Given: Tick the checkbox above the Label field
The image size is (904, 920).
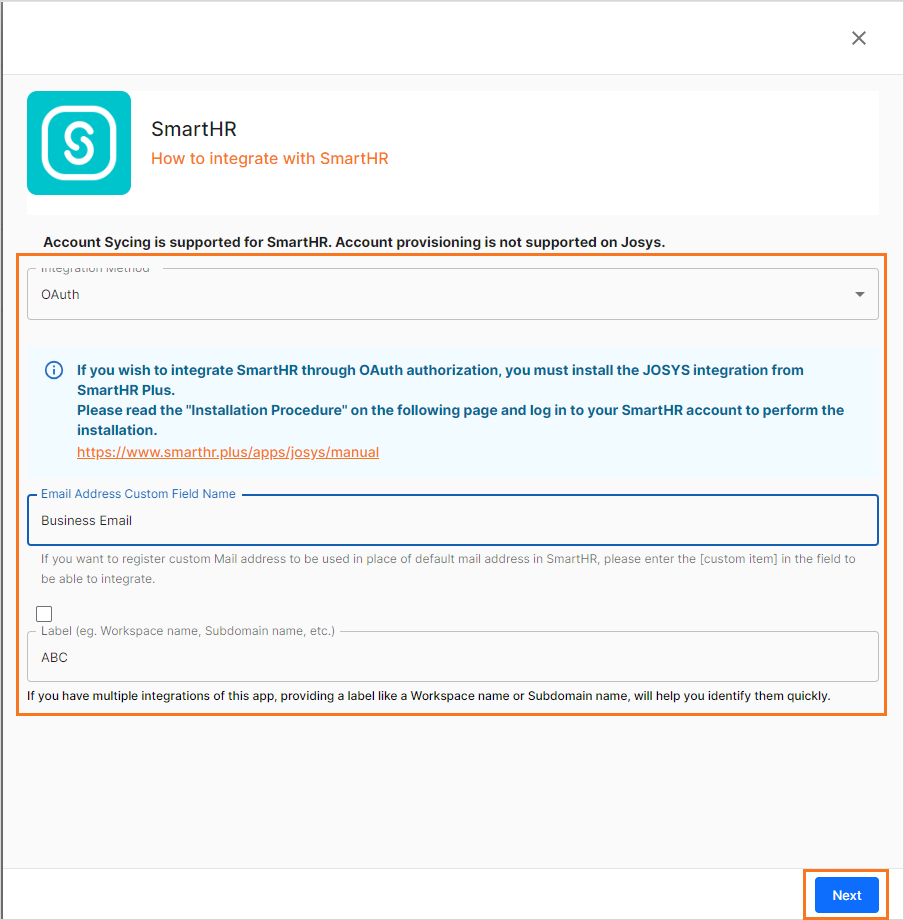Looking at the screenshot, I should (44, 614).
